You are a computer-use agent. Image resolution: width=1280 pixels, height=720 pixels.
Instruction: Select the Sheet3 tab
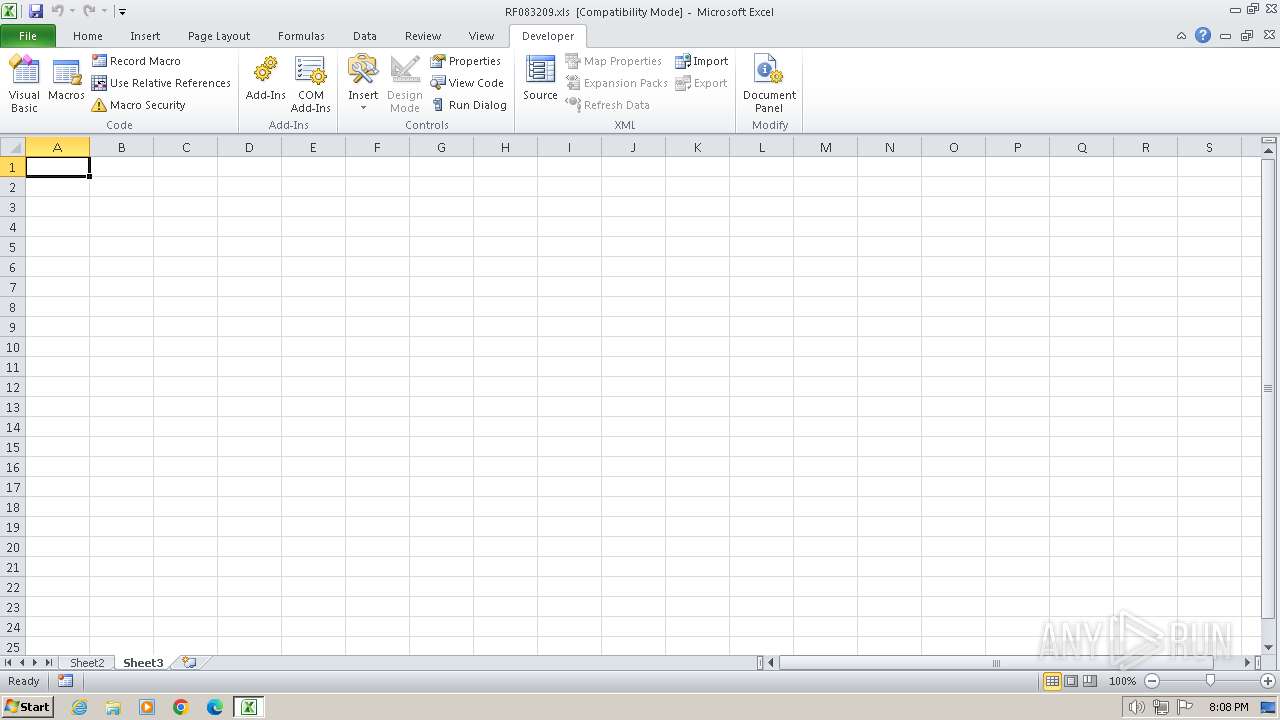143,663
